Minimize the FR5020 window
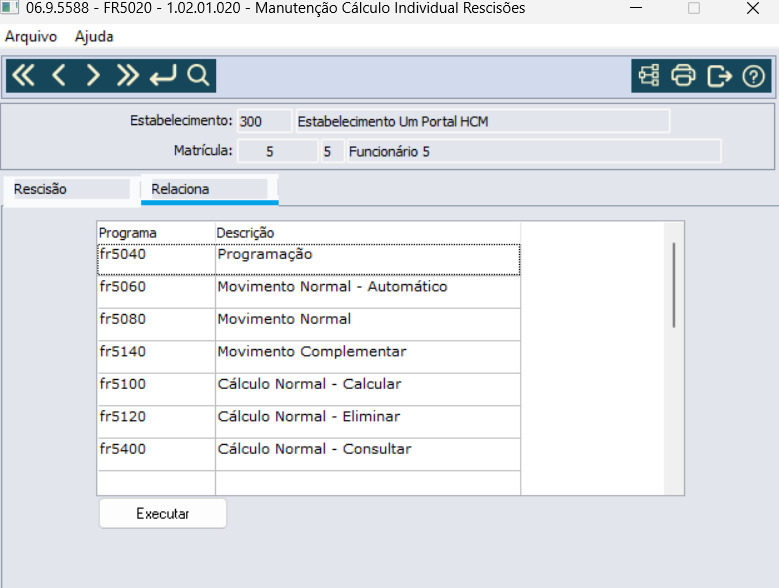Viewport: 779px width, 588px height. tap(636, 8)
